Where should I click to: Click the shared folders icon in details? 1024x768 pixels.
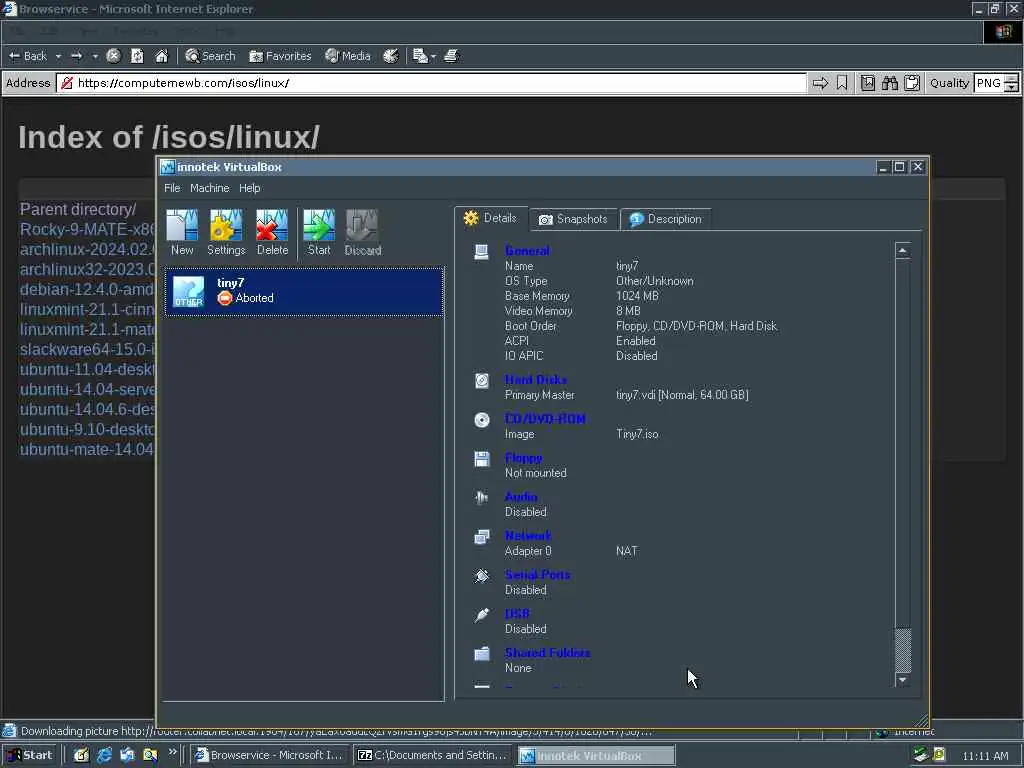pyautogui.click(x=482, y=654)
